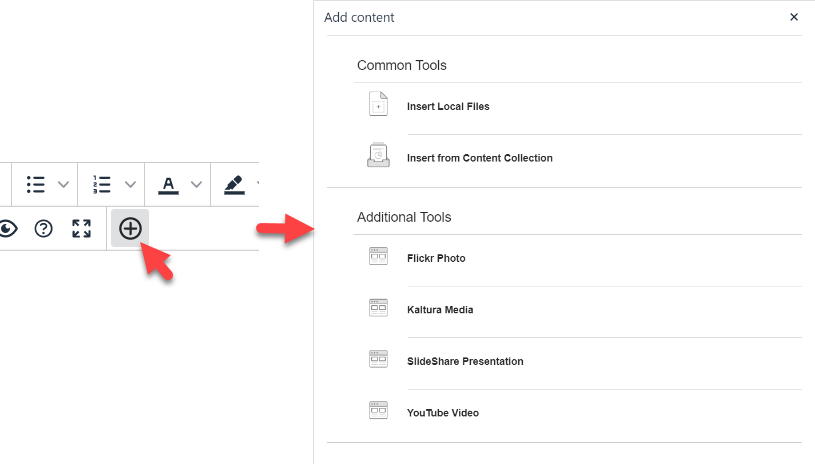This screenshot has height=464, width=815.
Task: Click the Insert Local Files page icon
Action: 378,105
